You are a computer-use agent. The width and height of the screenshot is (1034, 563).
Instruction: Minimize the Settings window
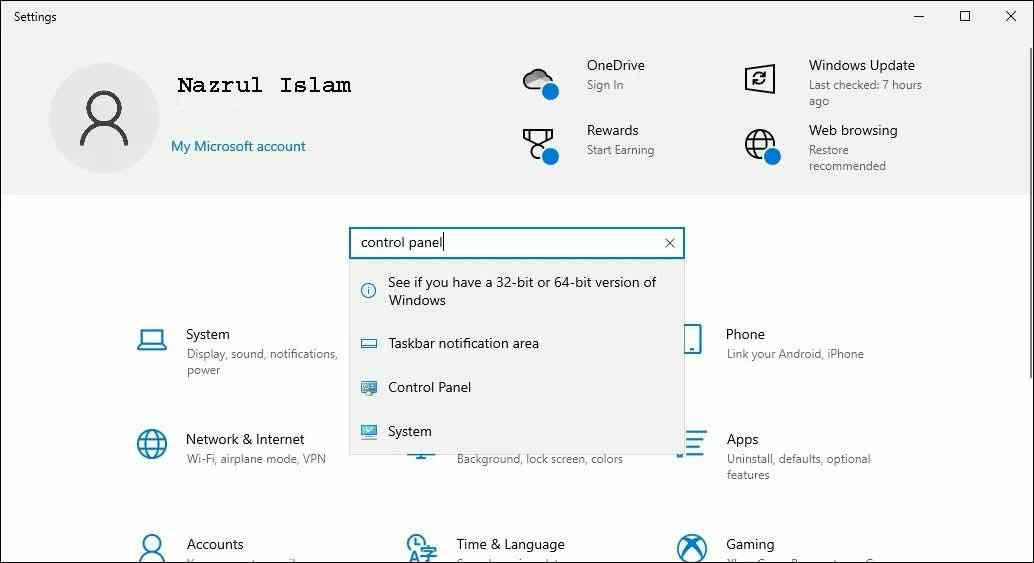[x=919, y=16]
